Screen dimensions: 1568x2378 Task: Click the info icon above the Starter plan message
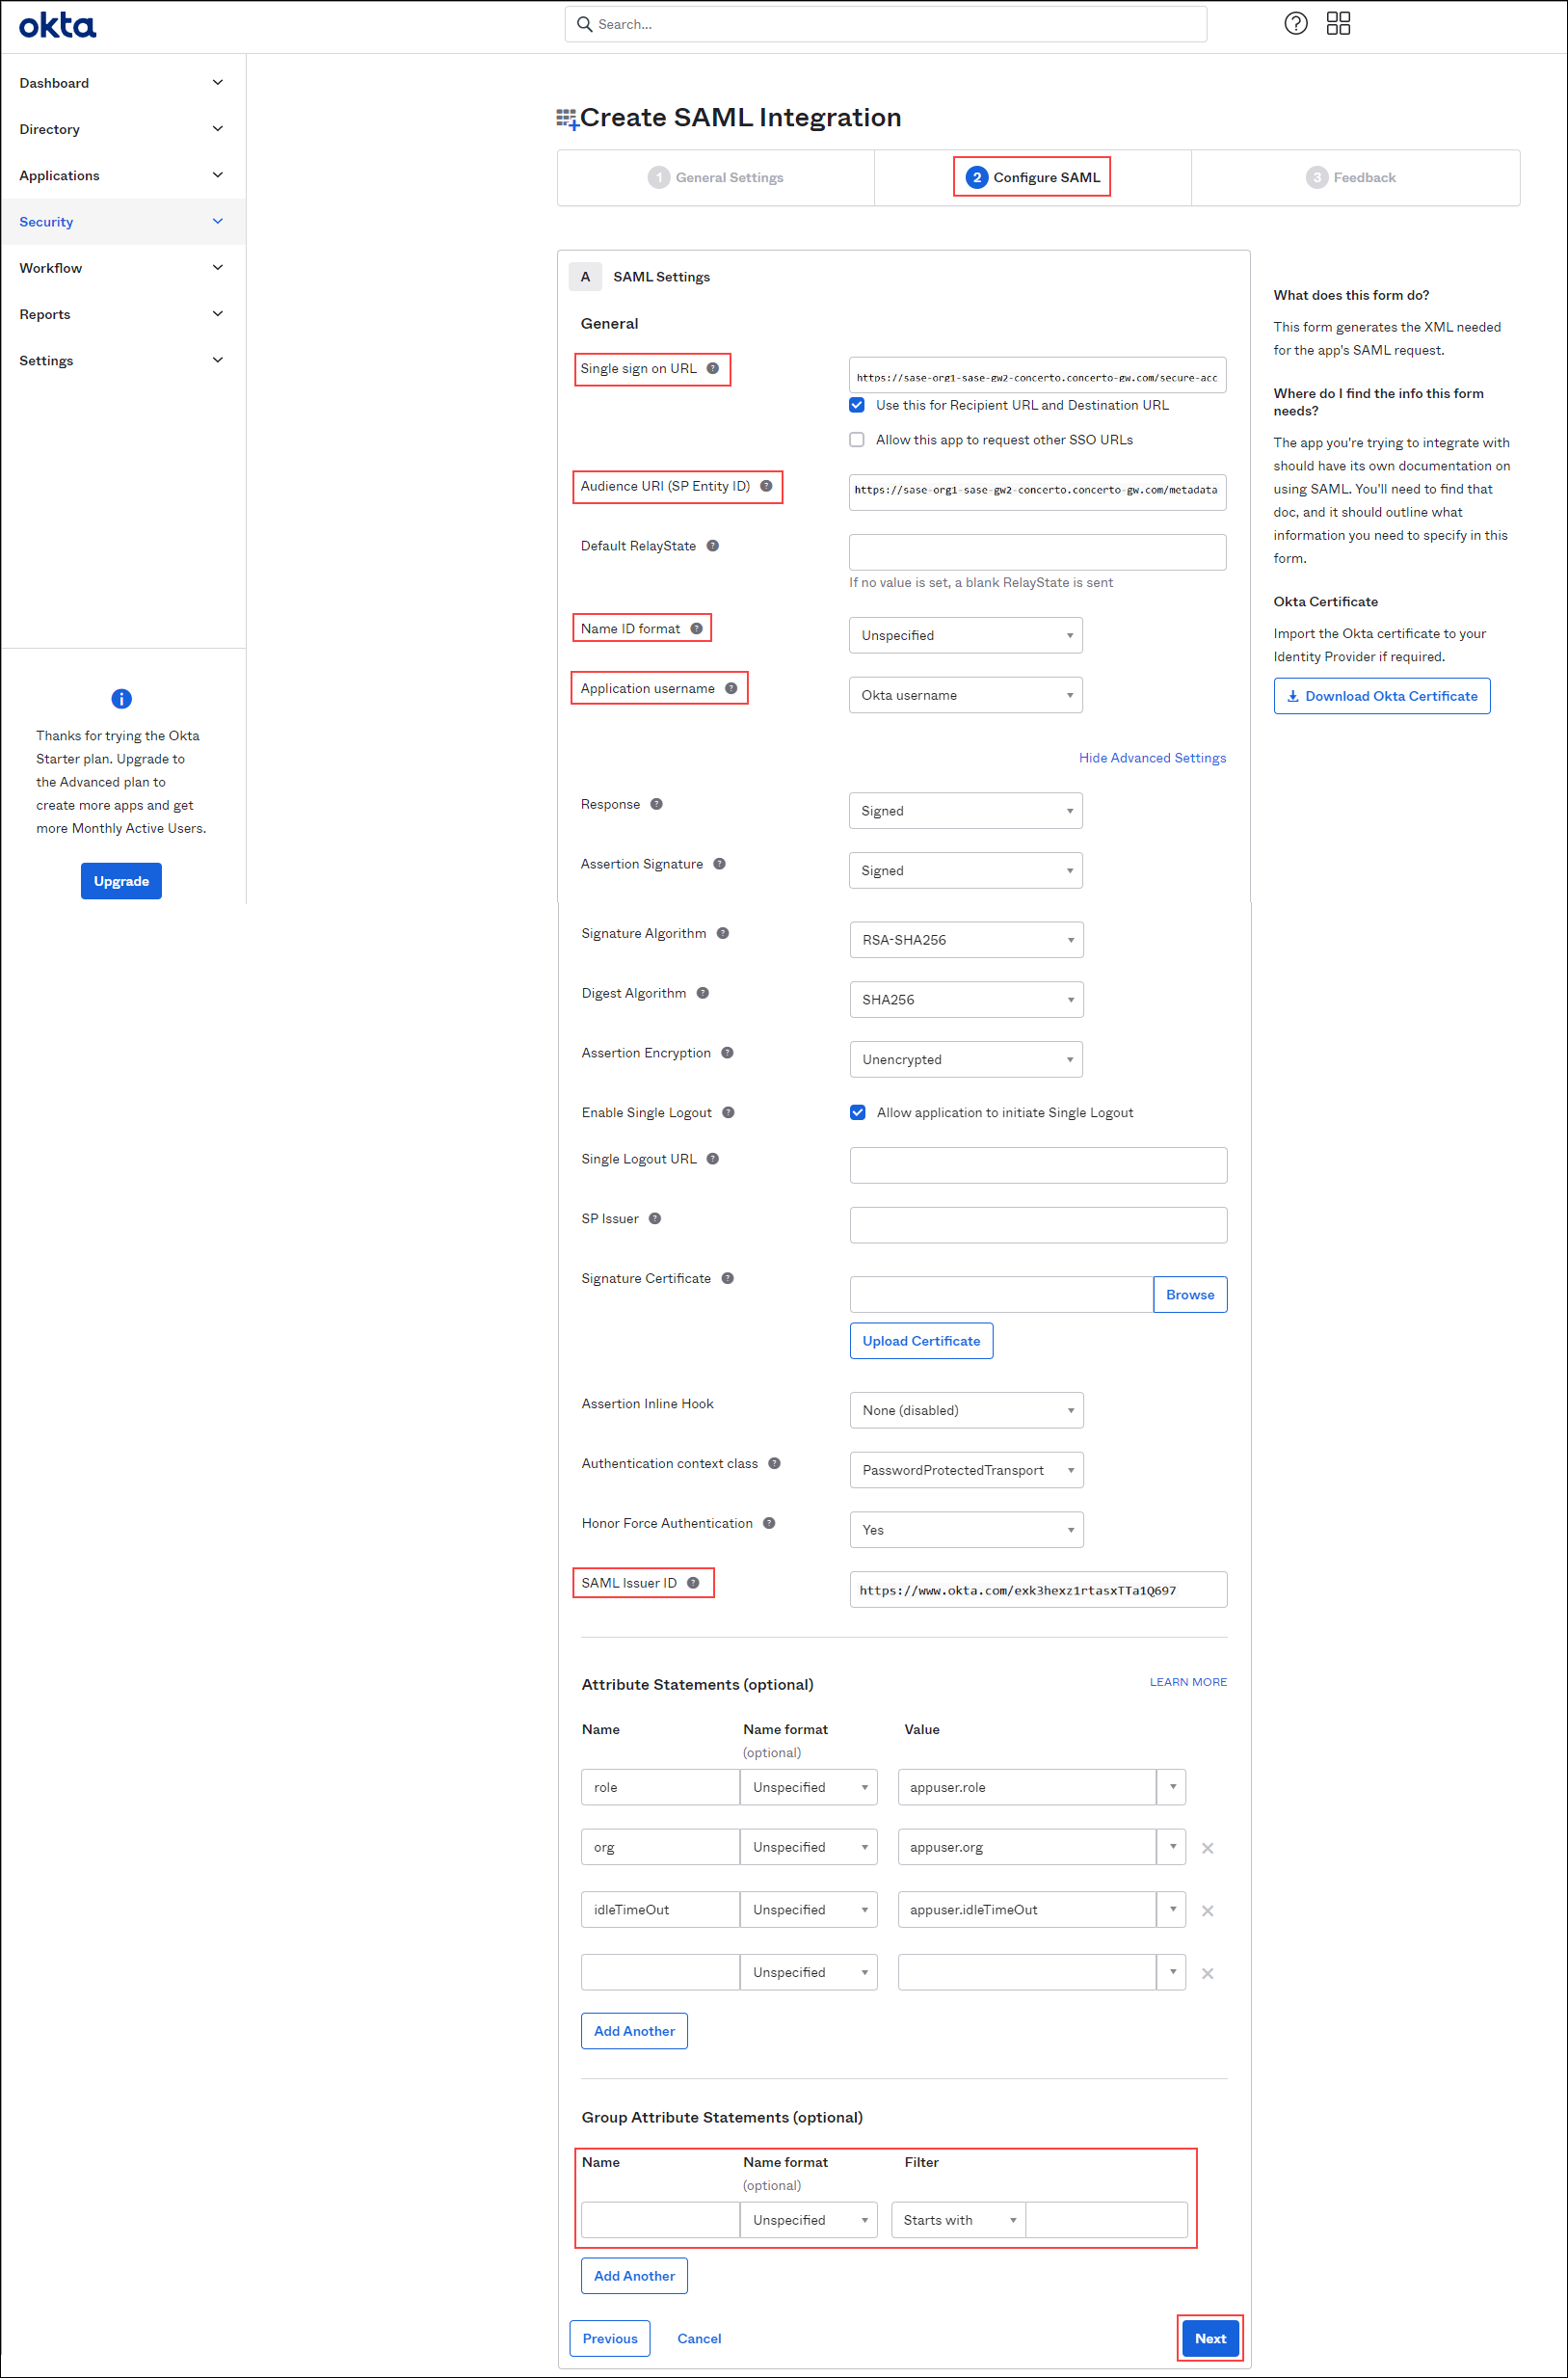(x=121, y=698)
